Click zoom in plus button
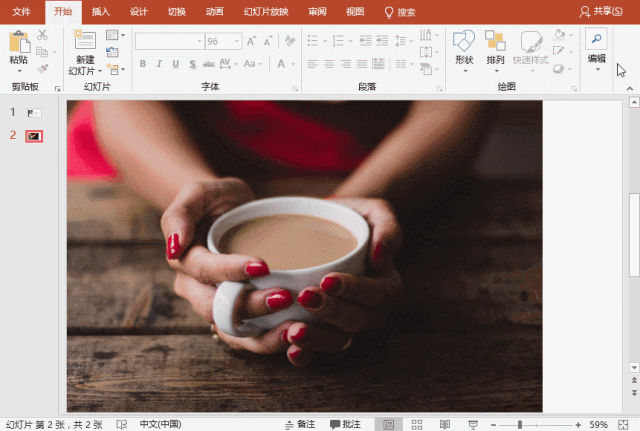Viewport: 640px width, 431px height. (x=578, y=425)
